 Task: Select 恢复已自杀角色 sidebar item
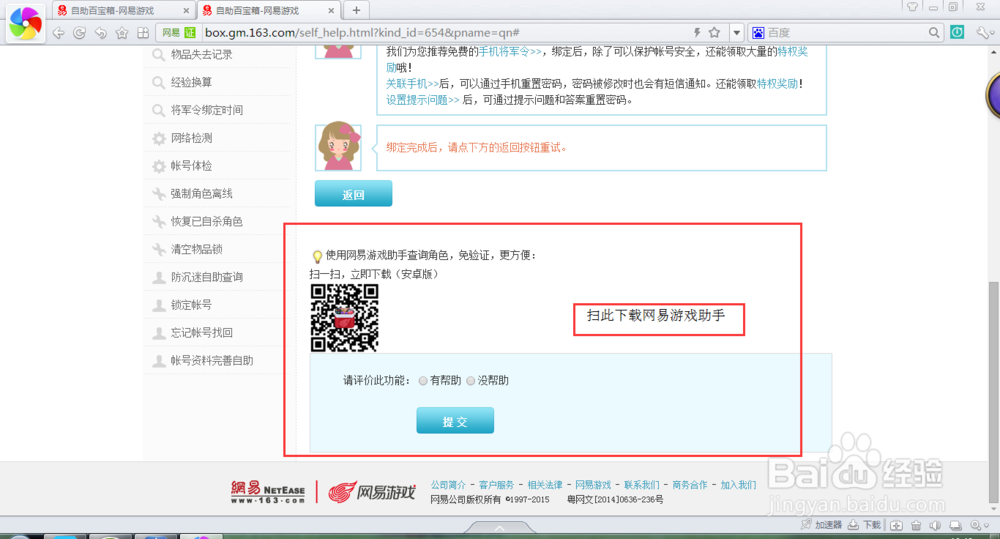[207, 221]
